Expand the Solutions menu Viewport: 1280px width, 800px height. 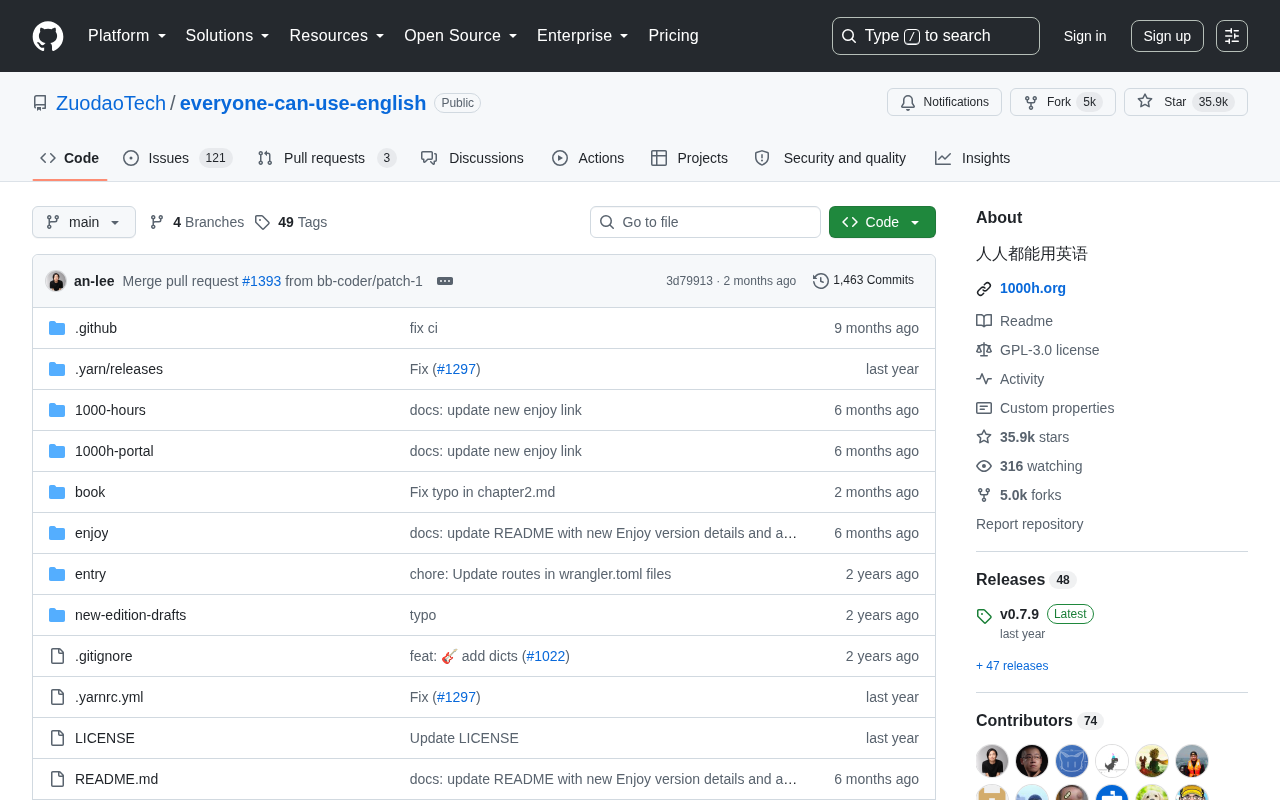227,36
